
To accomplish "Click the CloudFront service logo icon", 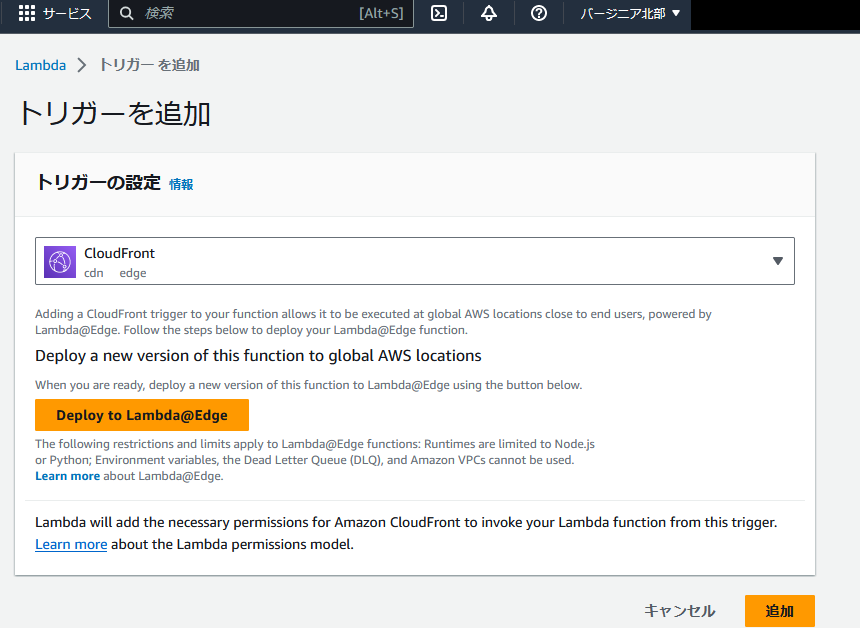I will point(60,260).
